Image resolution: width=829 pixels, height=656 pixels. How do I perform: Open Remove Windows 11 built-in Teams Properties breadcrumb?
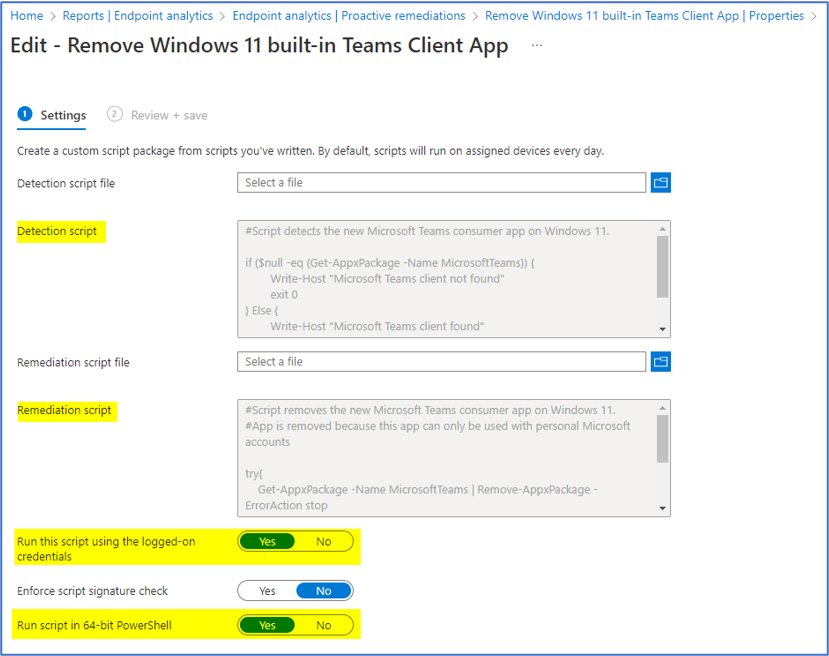[x=644, y=16]
